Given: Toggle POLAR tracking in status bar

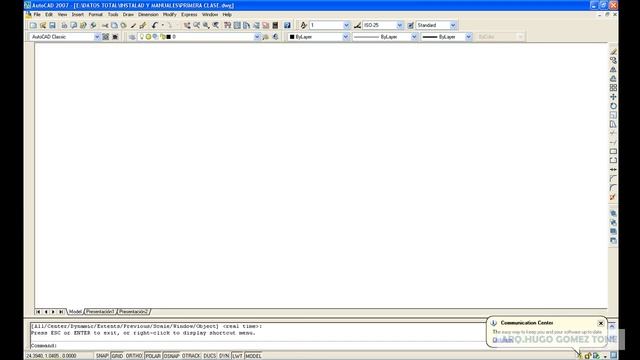Looking at the screenshot, I should pos(153,356).
